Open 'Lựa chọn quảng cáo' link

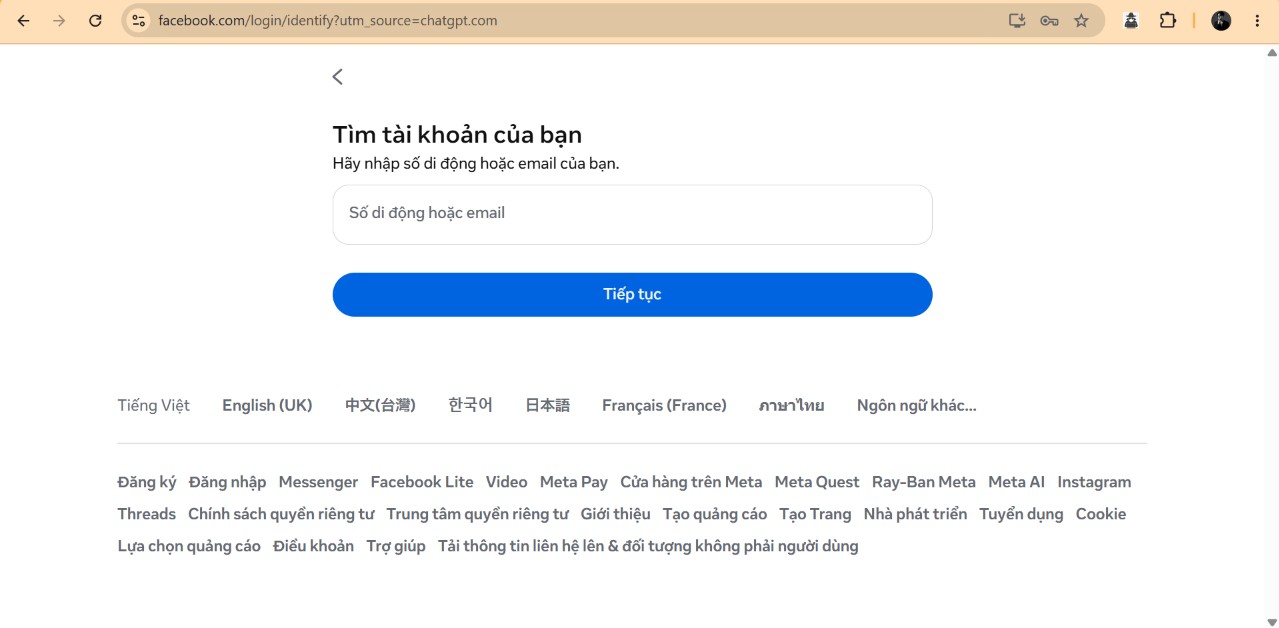tap(189, 546)
